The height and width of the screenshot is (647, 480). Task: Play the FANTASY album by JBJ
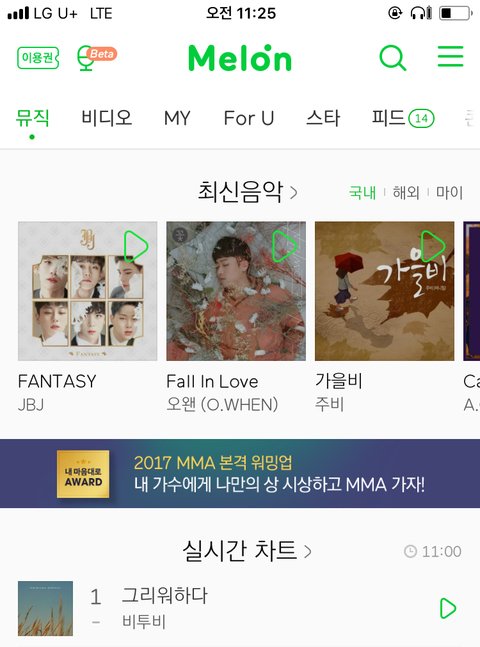pos(136,247)
